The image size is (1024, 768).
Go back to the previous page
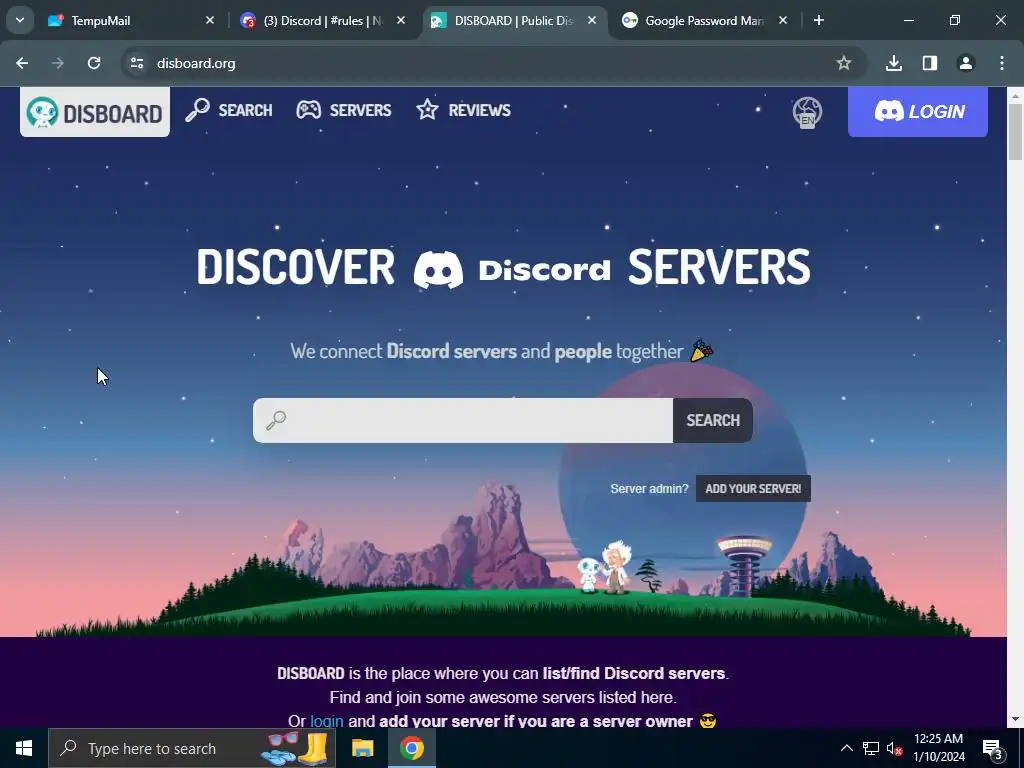coord(22,63)
